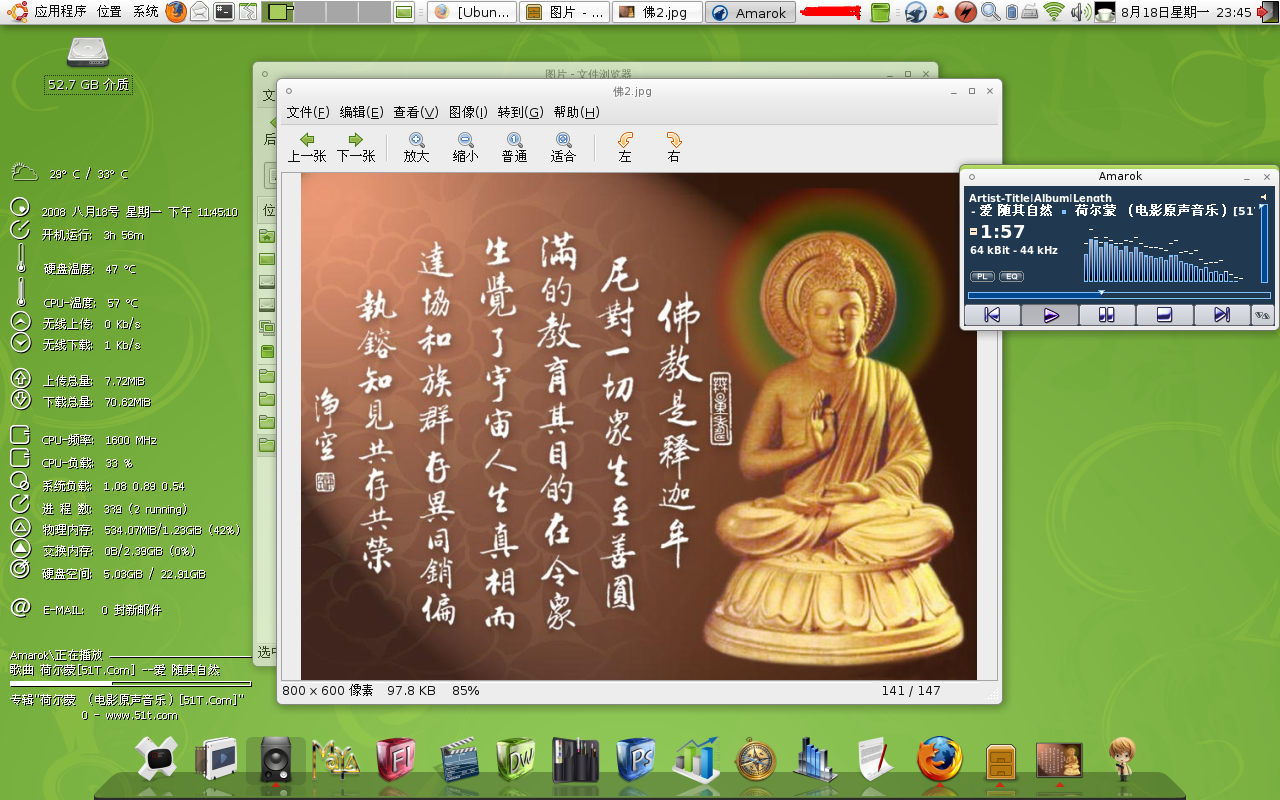
Task: Open the 系统 panel menu
Action: [x=145, y=12]
